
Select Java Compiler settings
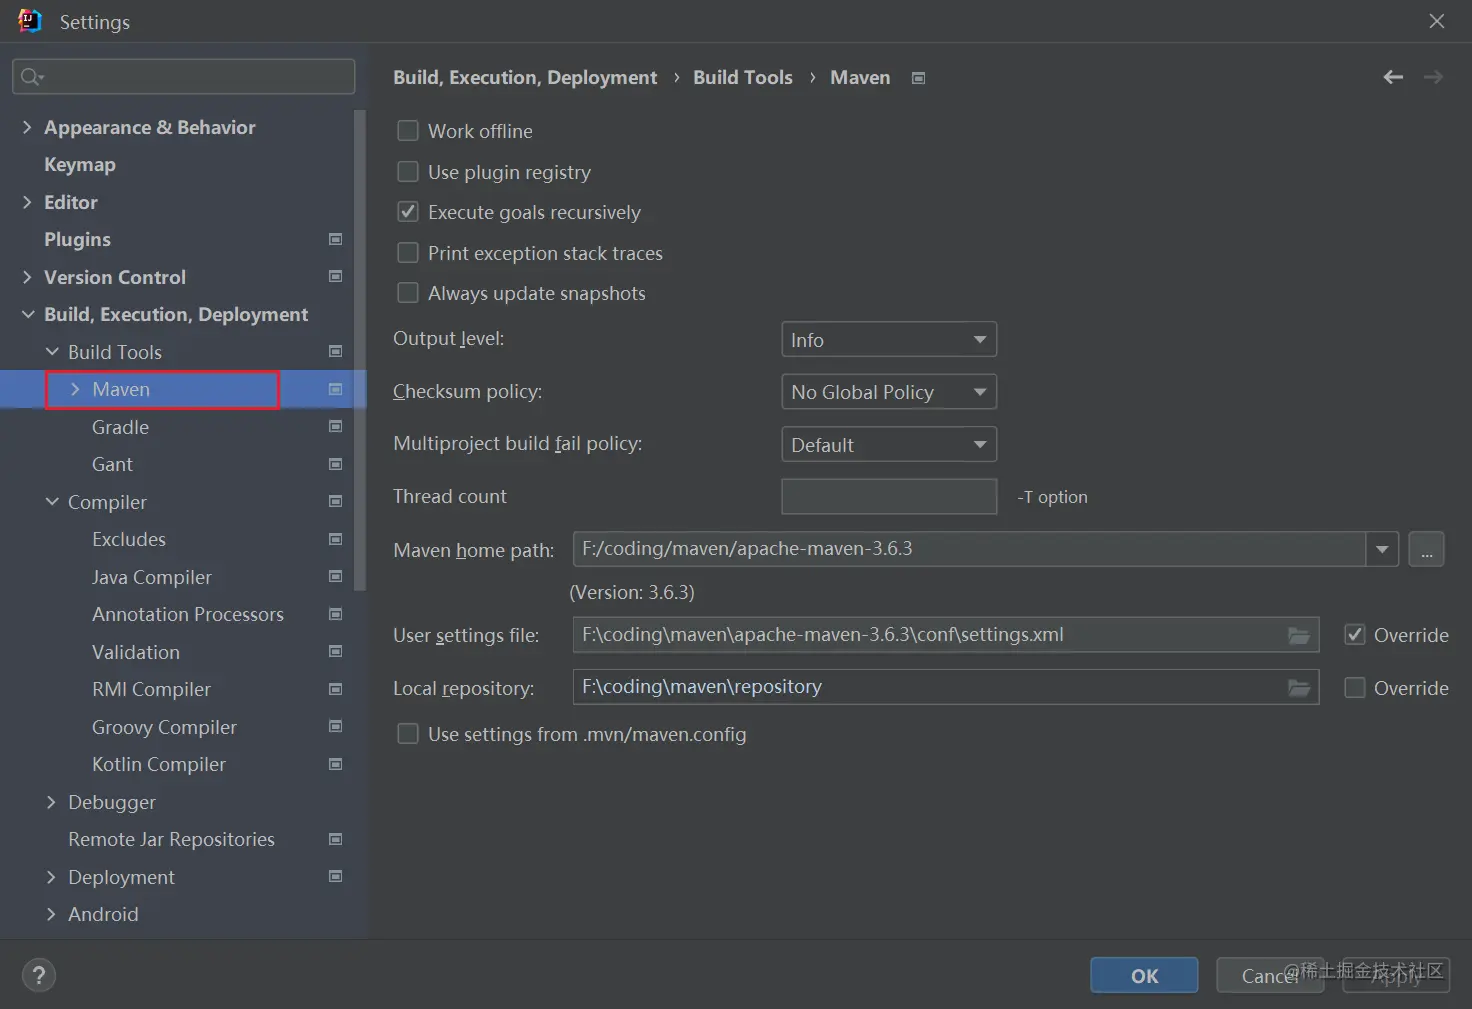152,577
